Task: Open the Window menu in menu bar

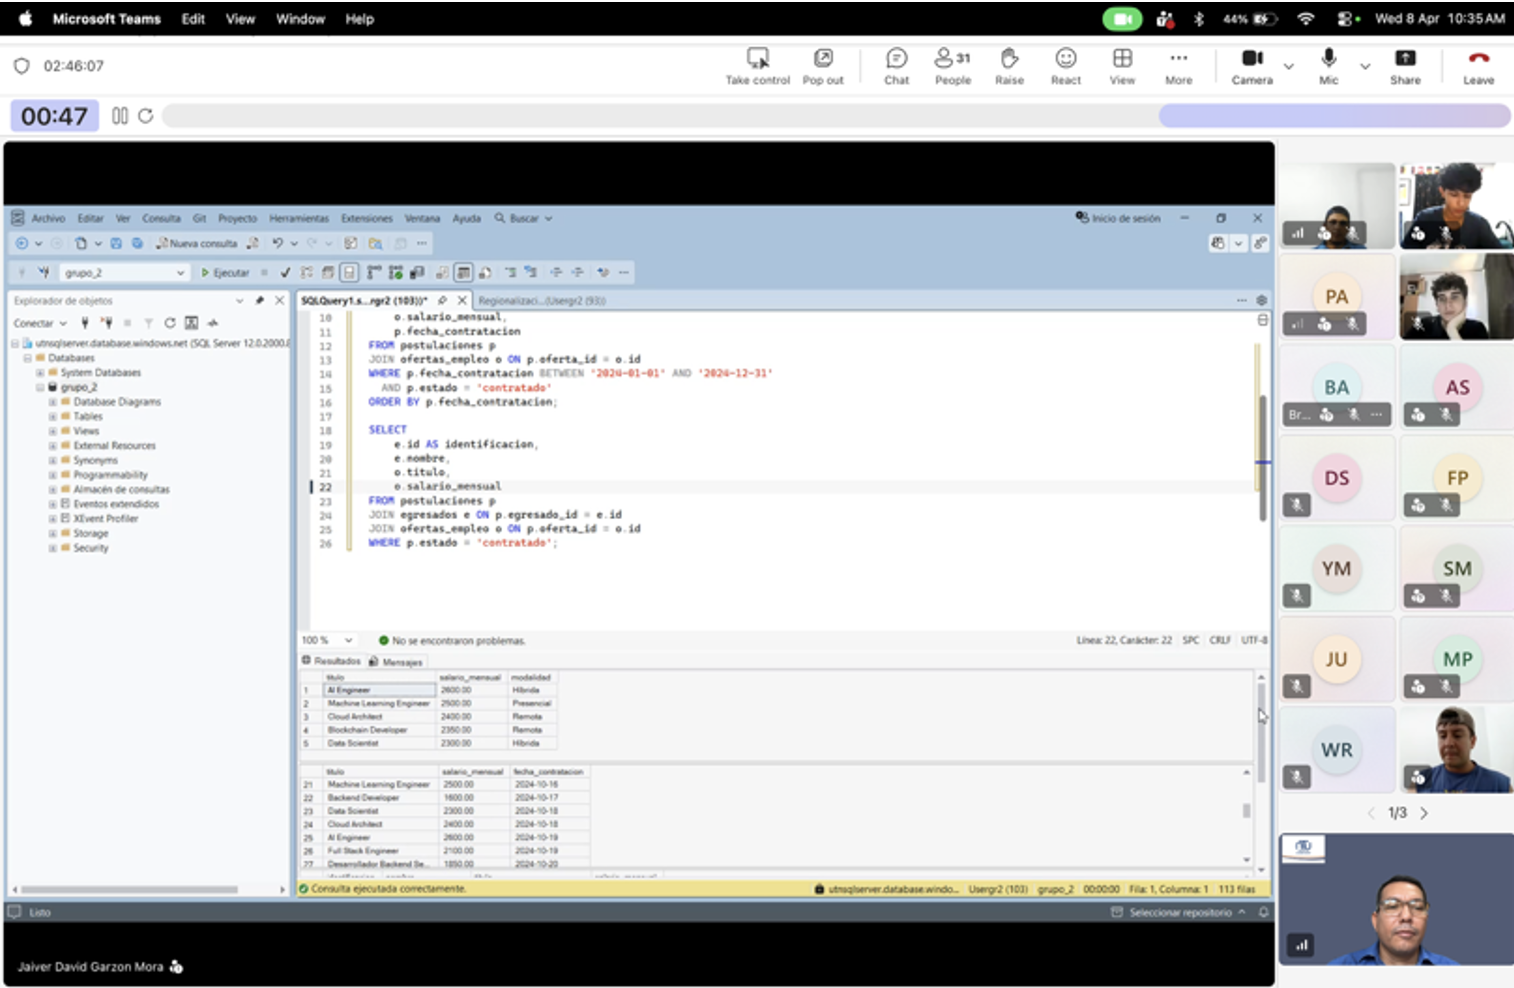Action: [300, 19]
